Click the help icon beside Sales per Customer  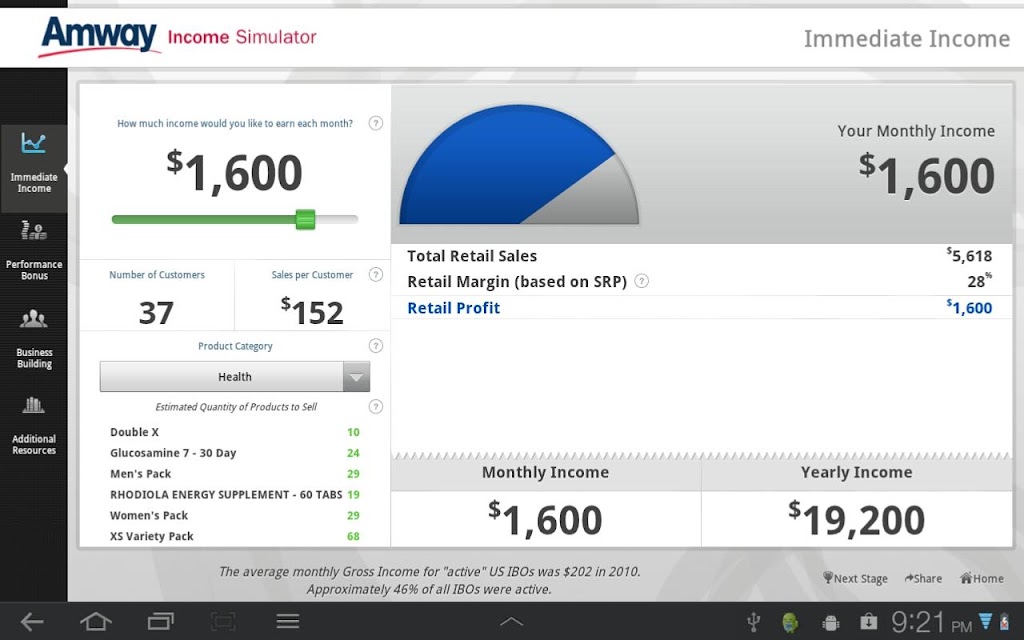pyautogui.click(x=376, y=274)
